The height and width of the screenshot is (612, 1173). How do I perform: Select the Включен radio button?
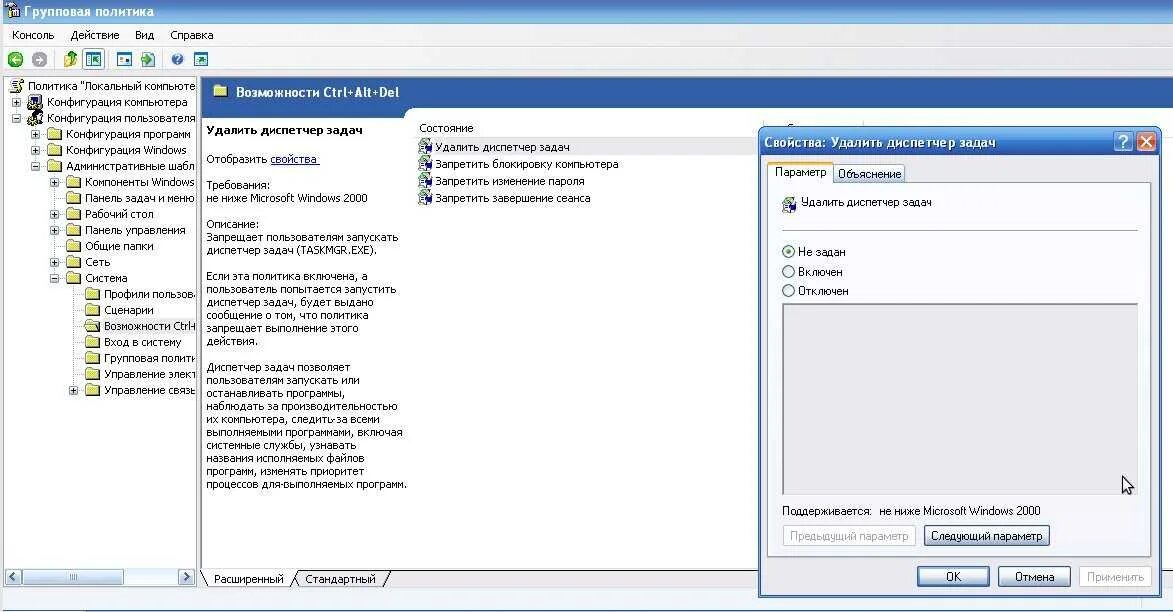[788, 272]
